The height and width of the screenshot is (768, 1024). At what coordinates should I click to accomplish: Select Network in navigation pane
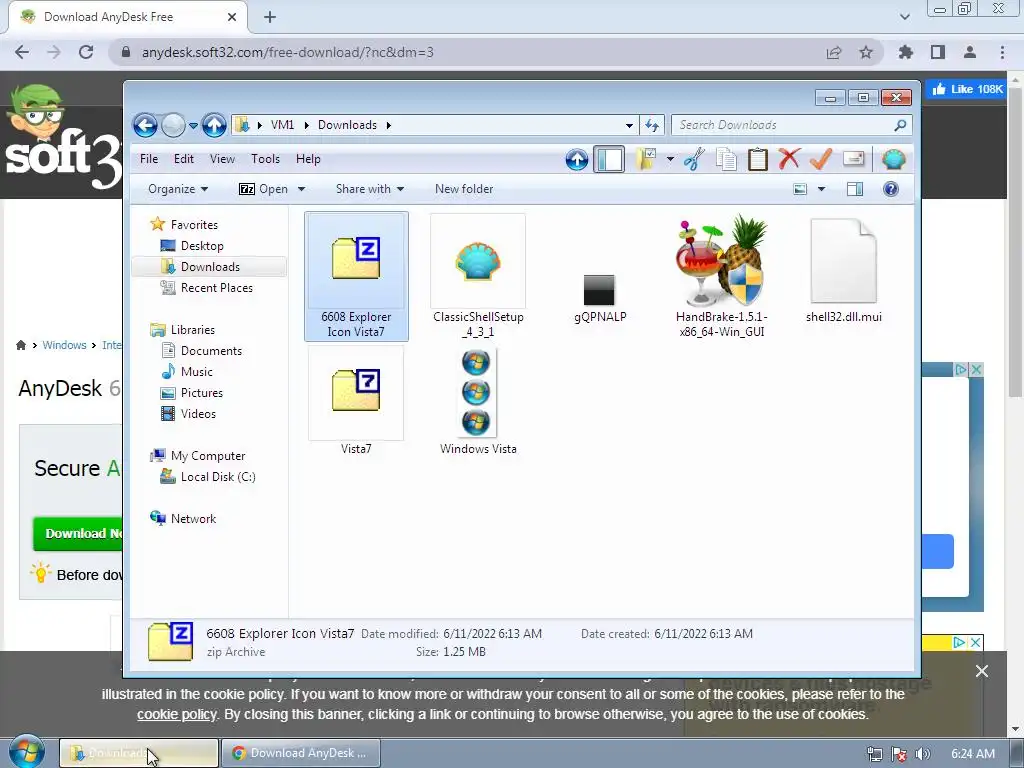tap(193, 519)
